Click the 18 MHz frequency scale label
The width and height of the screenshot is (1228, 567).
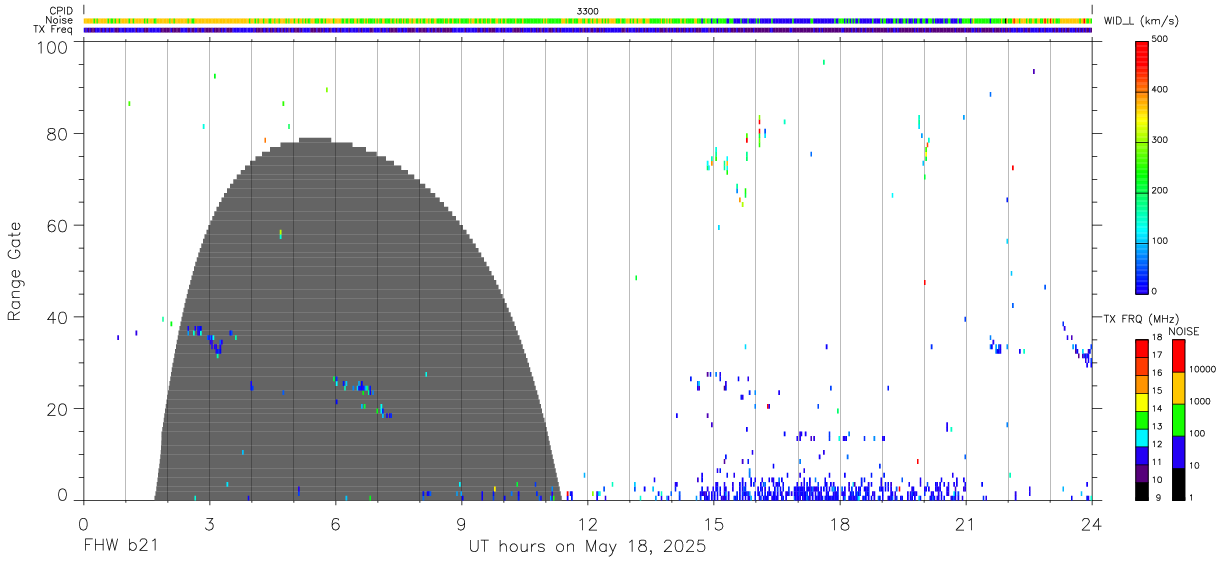tap(1157, 339)
